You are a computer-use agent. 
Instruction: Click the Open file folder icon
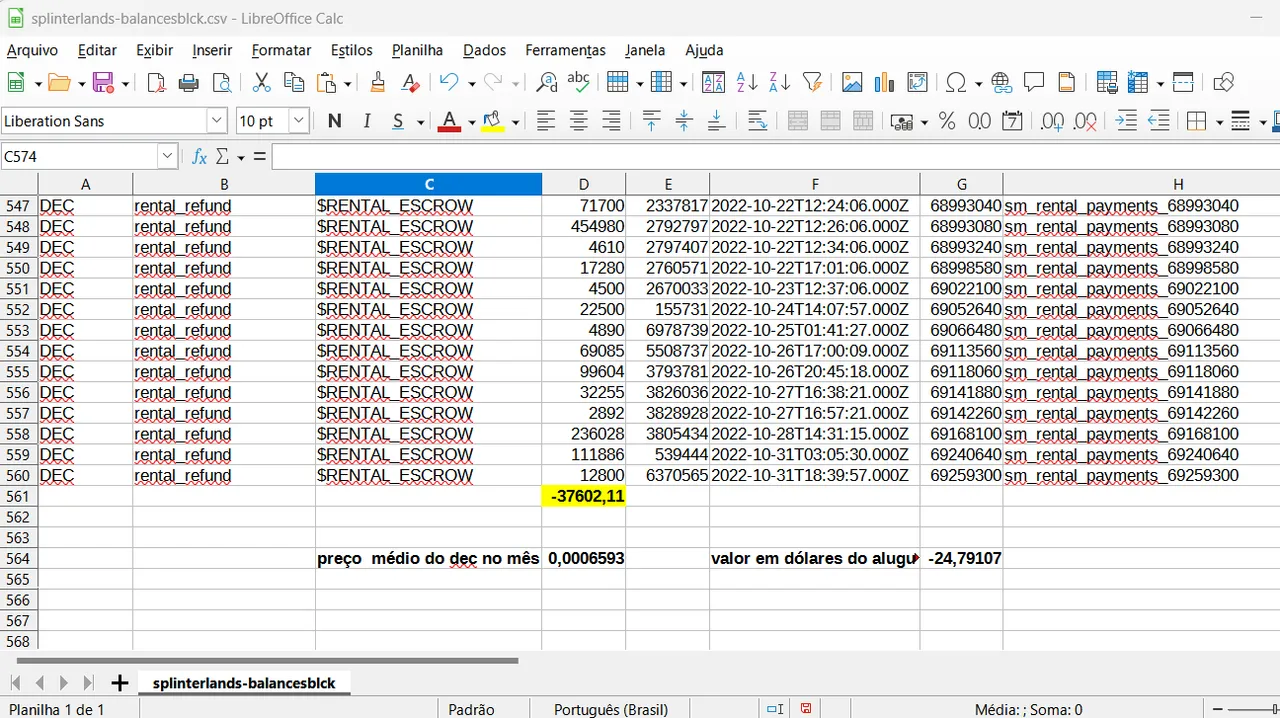pos(60,83)
